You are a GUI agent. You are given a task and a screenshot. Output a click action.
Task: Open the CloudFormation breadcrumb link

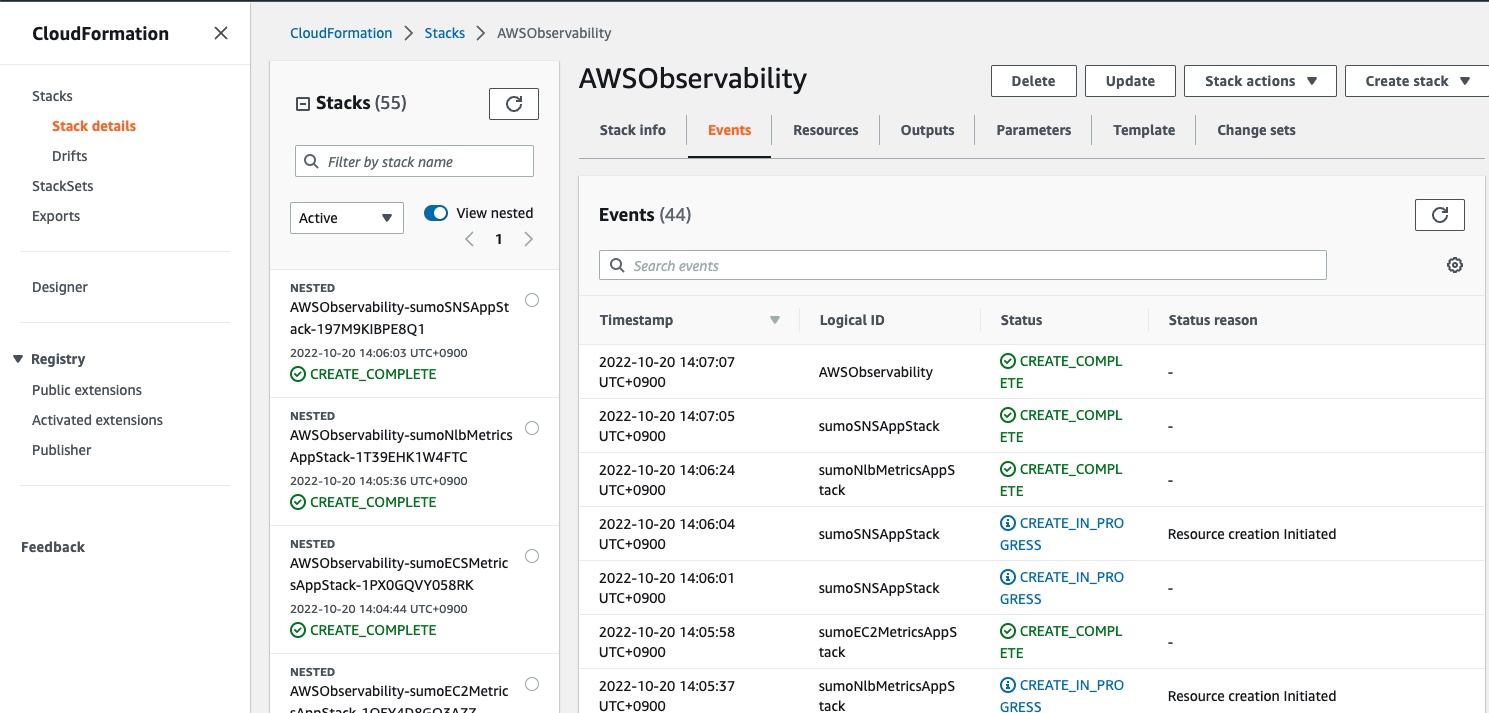pos(341,32)
